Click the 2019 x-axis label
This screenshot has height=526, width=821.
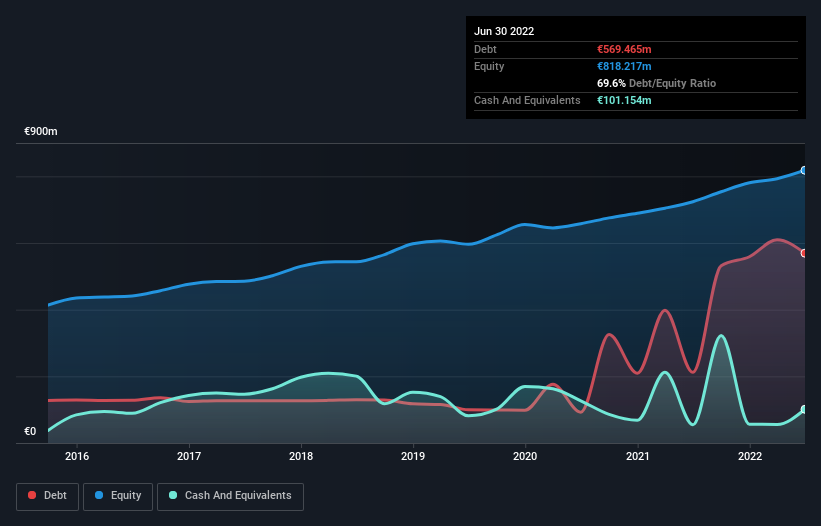pos(413,456)
